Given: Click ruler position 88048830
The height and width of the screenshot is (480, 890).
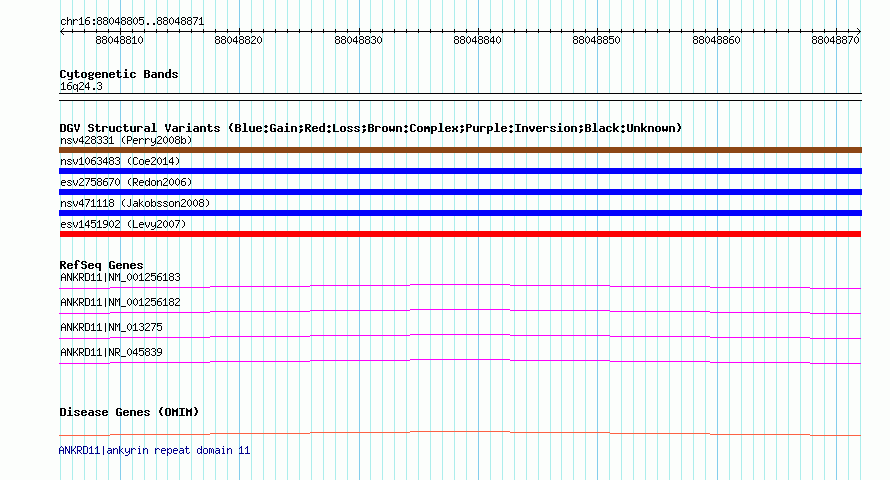Looking at the screenshot, I should pos(358,40).
